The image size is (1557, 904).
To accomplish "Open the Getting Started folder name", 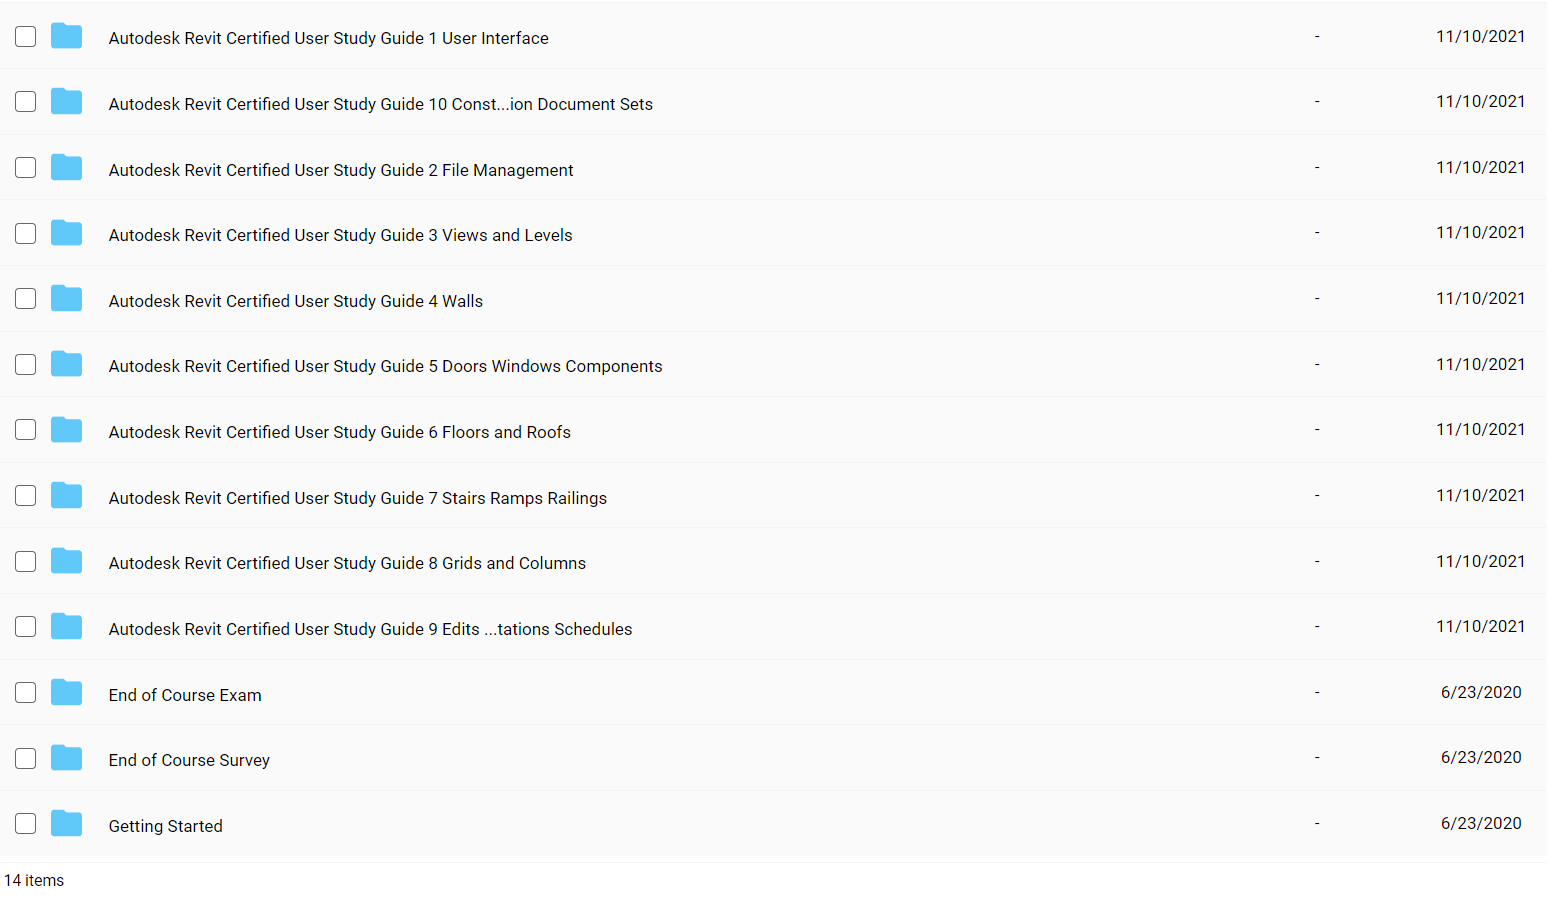I will [x=165, y=826].
